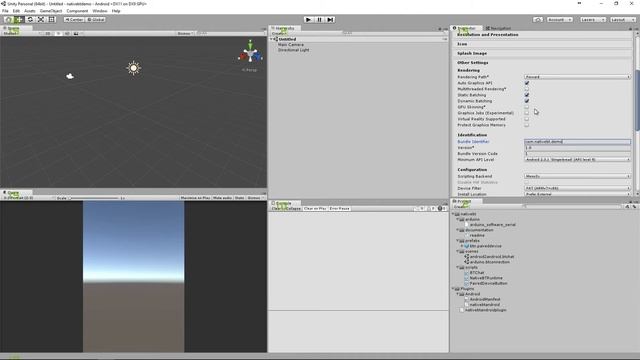The width and height of the screenshot is (640, 360).
Task: Toggle the Center pivot button
Action: pos(74,20)
